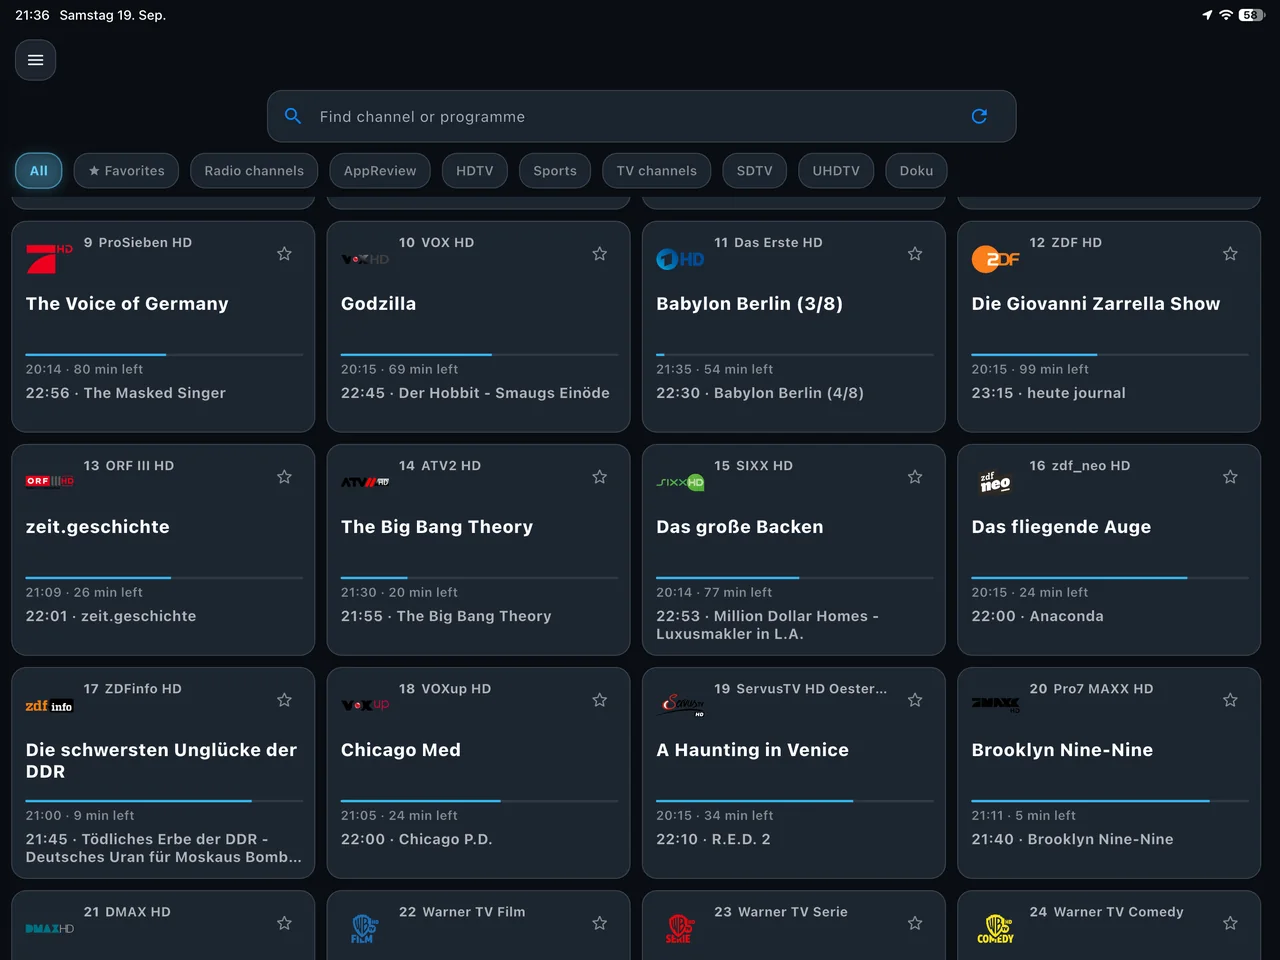Star Pro7 MAXX HD channel

(x=1230, y=700)
